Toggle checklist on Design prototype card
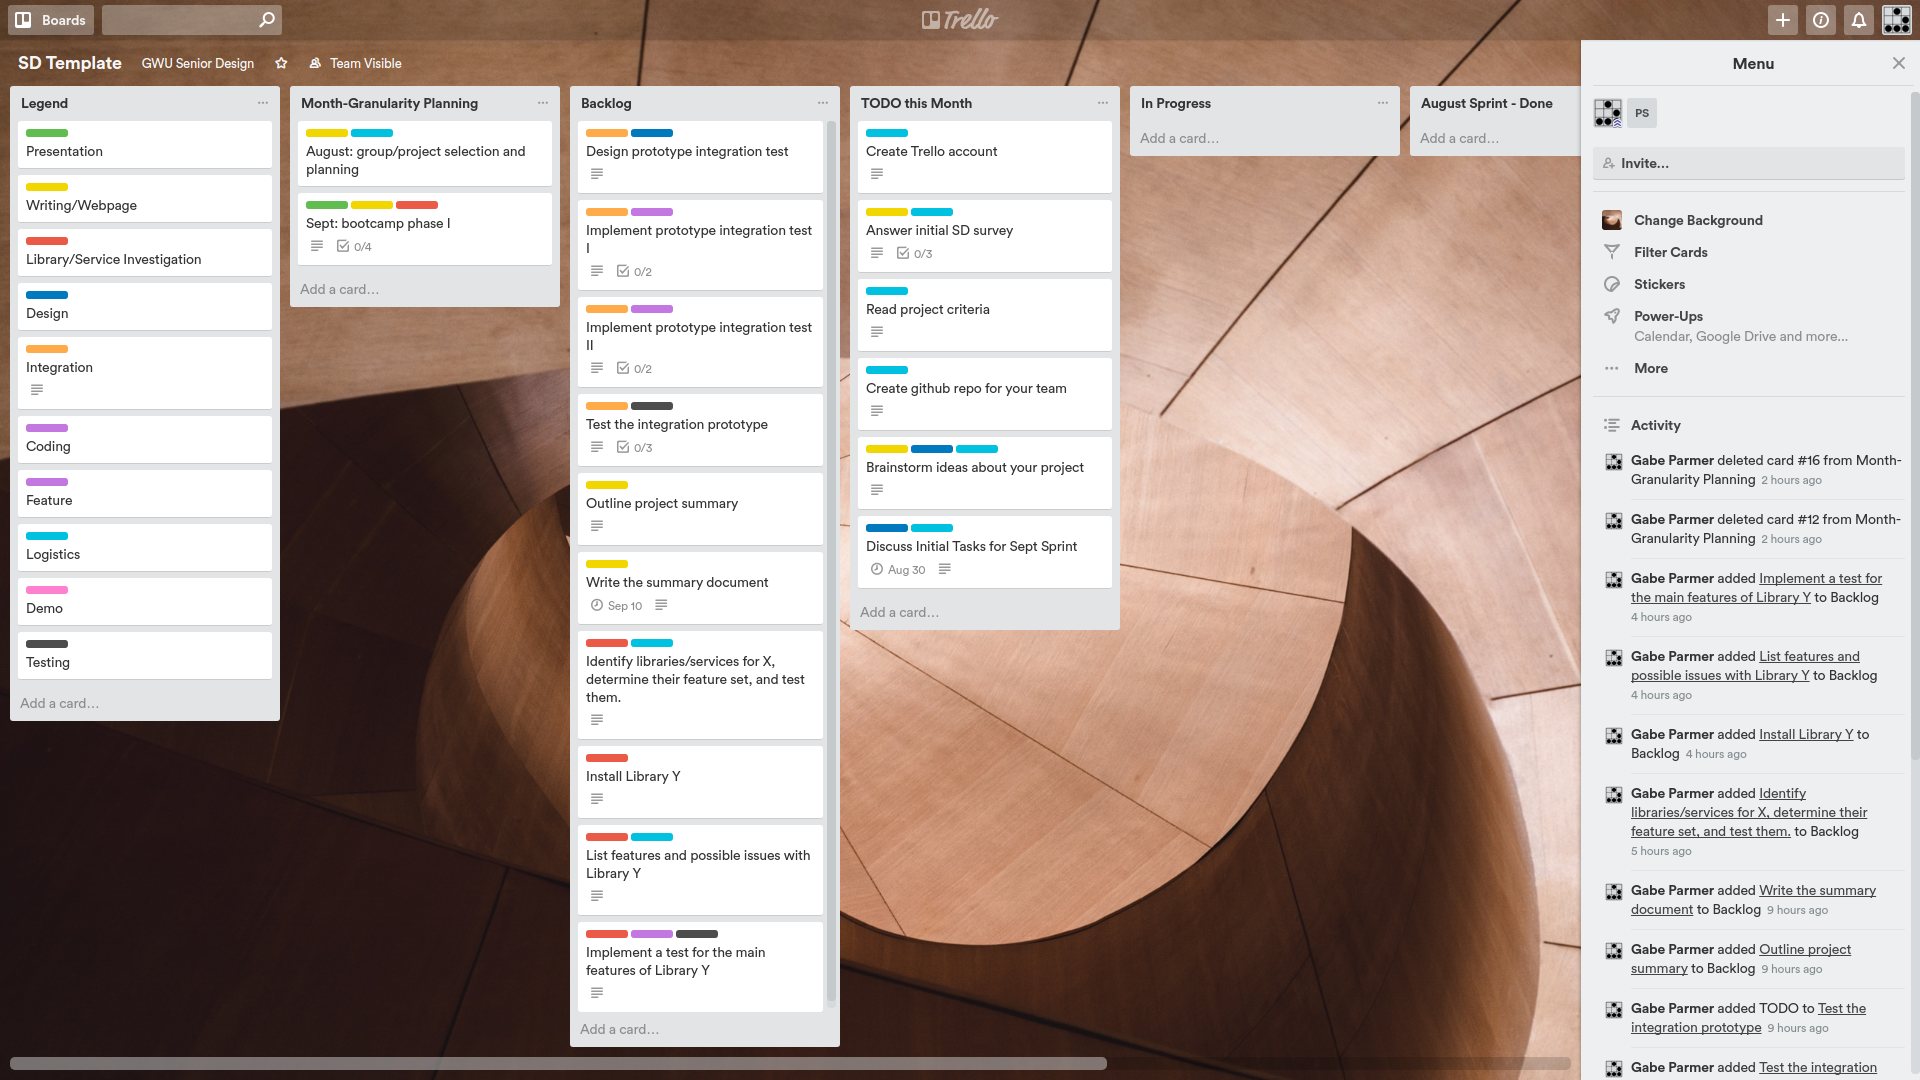 point(596,173)
